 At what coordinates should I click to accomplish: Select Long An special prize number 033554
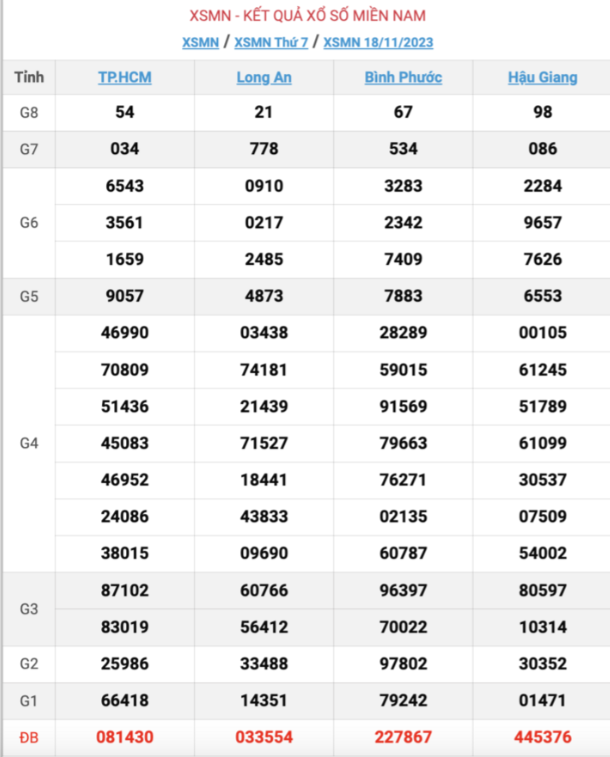click(264, 737)
